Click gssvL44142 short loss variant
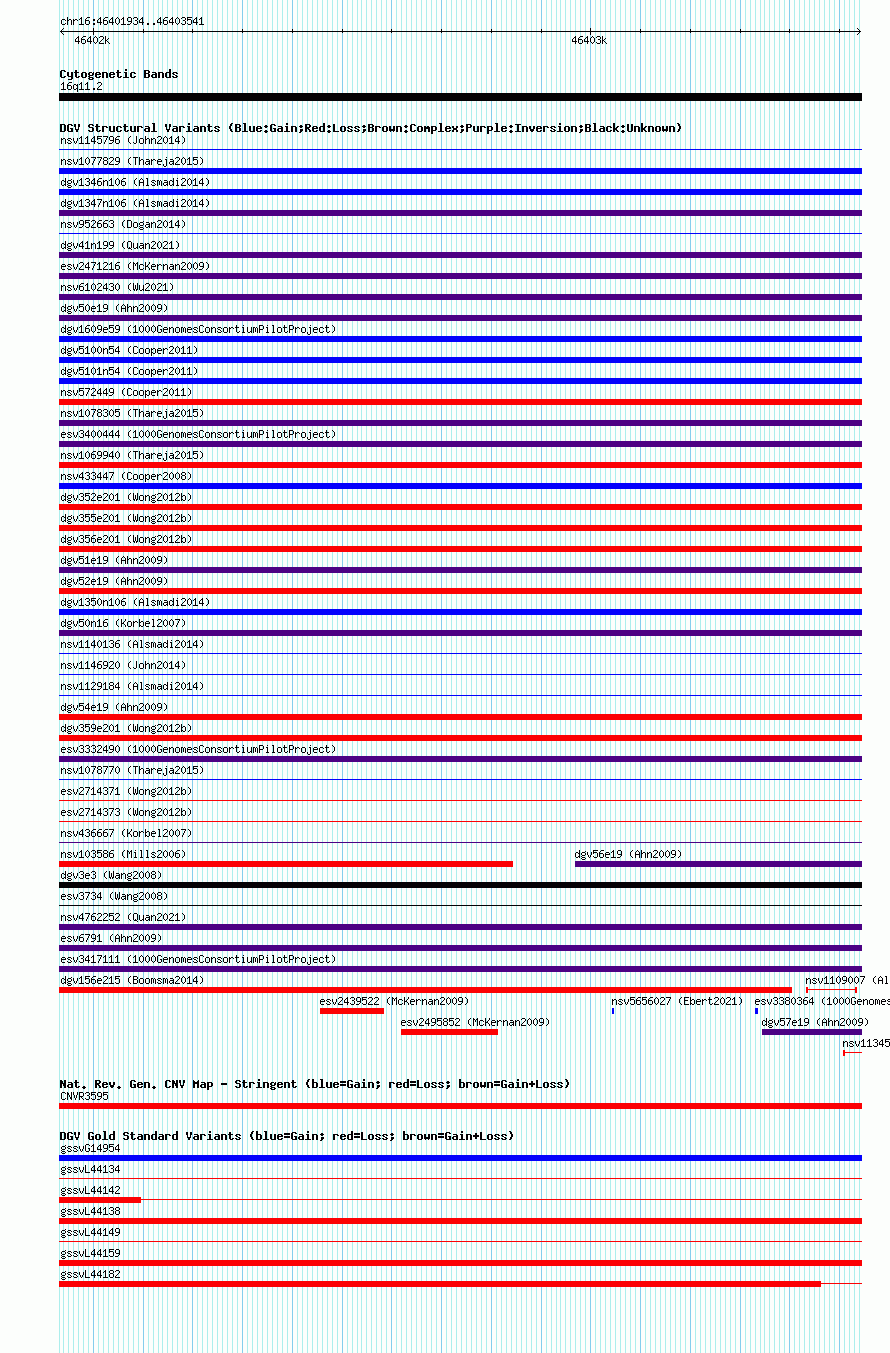Screen dimensions: 890x1353 pos(100,1200)
